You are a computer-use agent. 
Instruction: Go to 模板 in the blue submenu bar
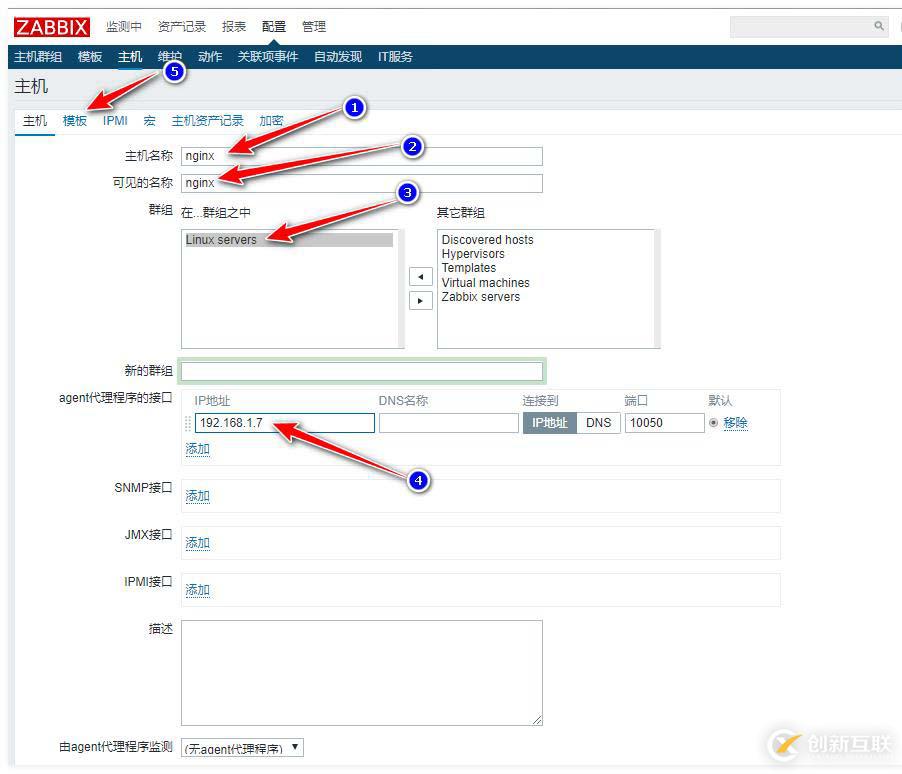(x=90, y=56)
